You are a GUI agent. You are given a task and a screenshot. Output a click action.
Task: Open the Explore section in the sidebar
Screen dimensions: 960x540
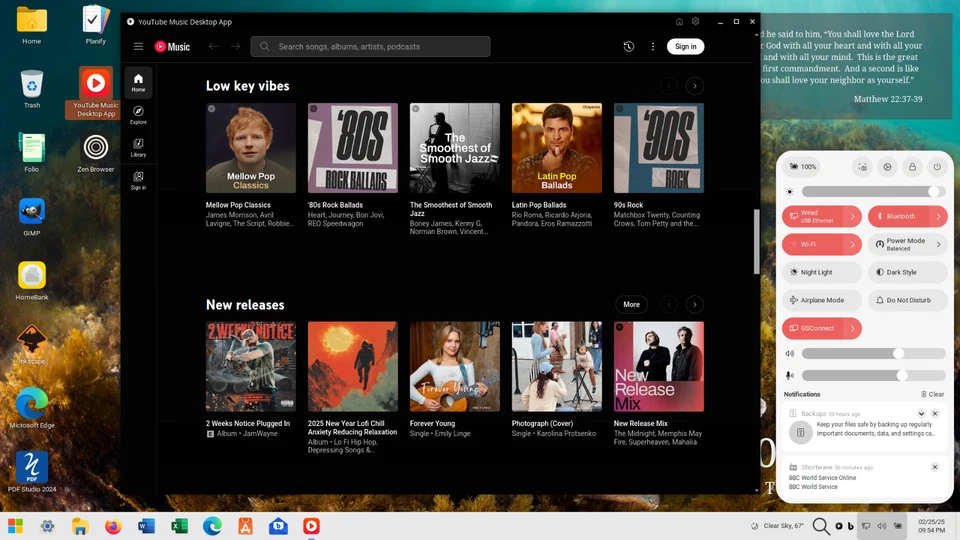pyautogui.click(x=138, y=115)
